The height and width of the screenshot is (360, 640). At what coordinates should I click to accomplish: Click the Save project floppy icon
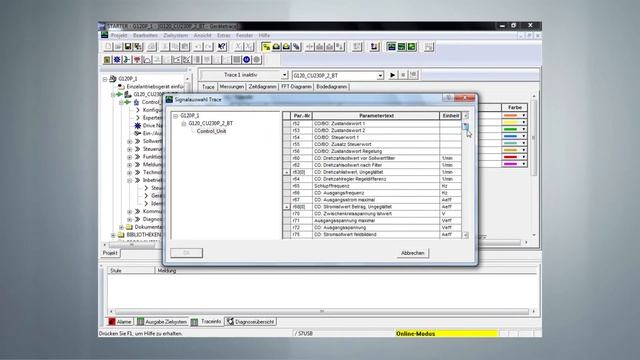pyautogui.click(x=128, y=47)
